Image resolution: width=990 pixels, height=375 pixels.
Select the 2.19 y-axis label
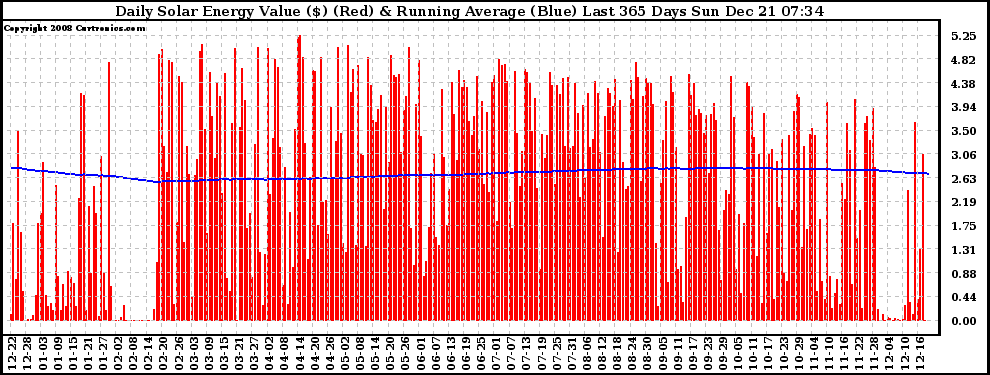tap(963, 203)
